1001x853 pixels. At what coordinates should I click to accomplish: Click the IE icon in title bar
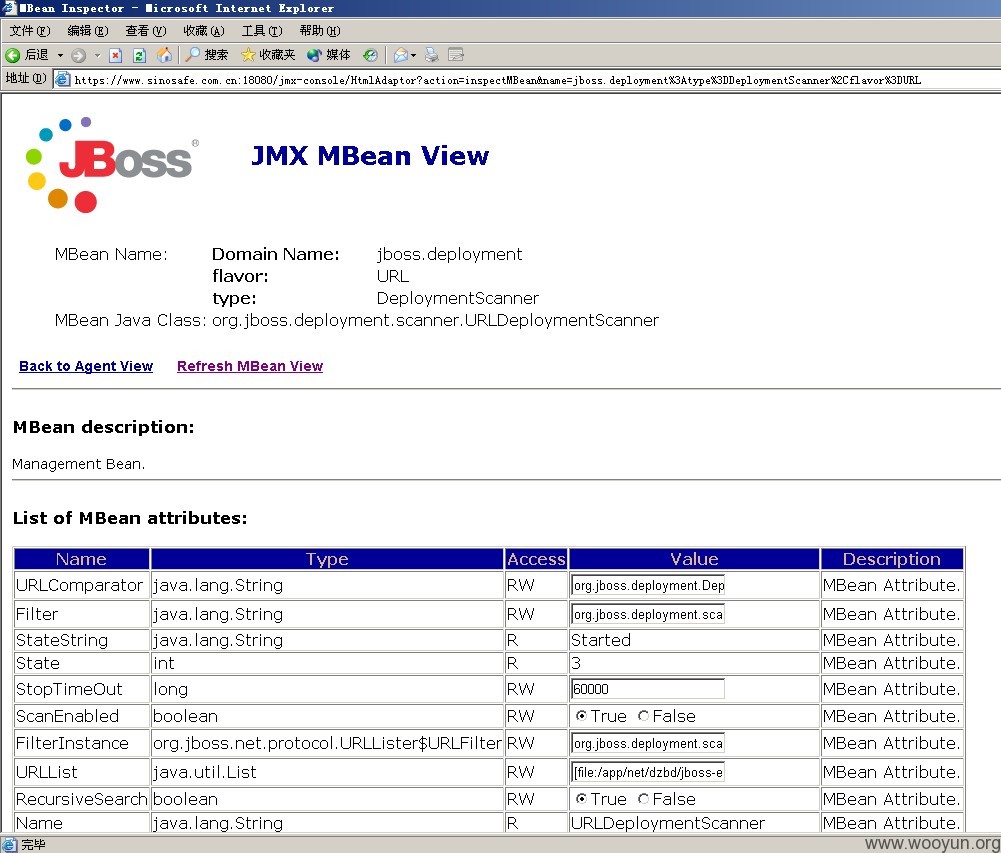click(x=8, y=8)
